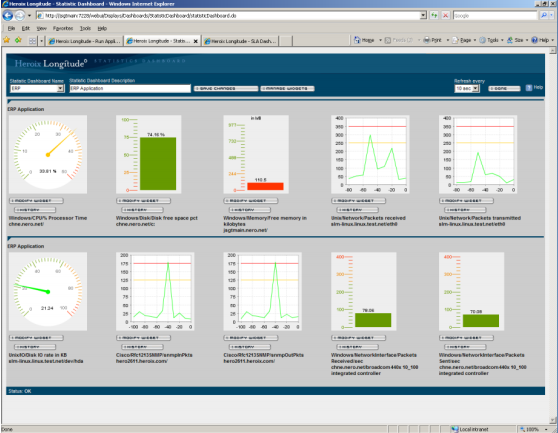Go forward with the browser Forward arrow

(20, 16)
